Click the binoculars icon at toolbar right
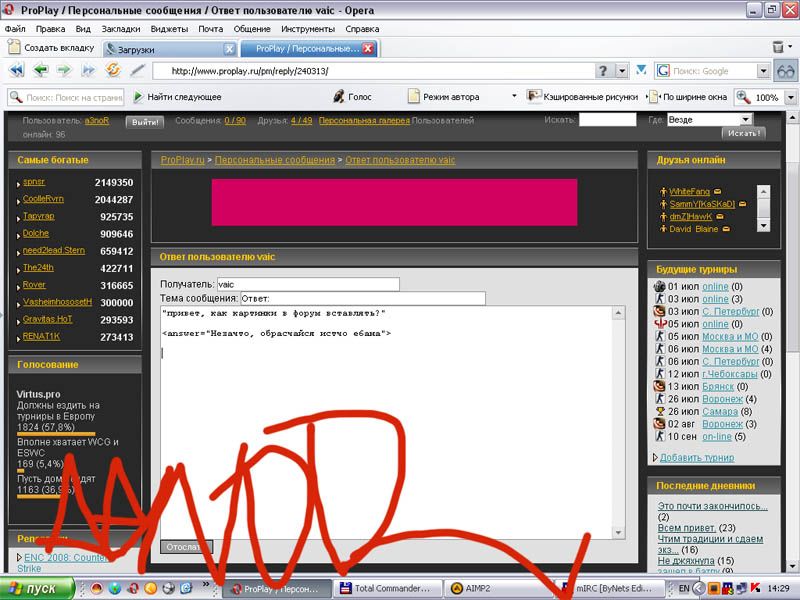This screenshot has width=800, height=600. click(785, 71)
